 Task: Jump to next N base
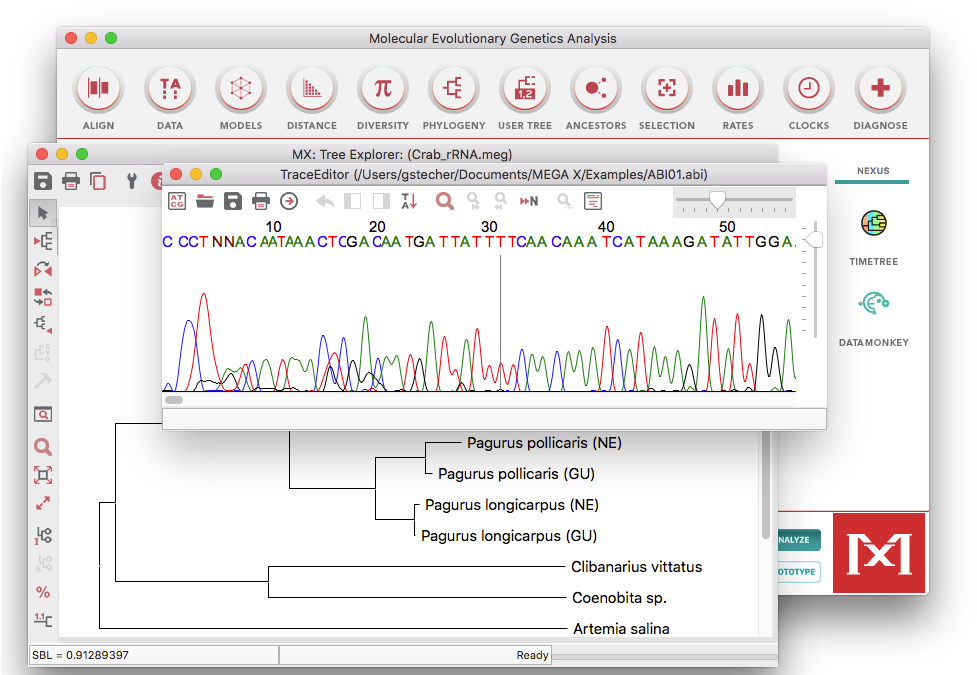pos(529,201)
